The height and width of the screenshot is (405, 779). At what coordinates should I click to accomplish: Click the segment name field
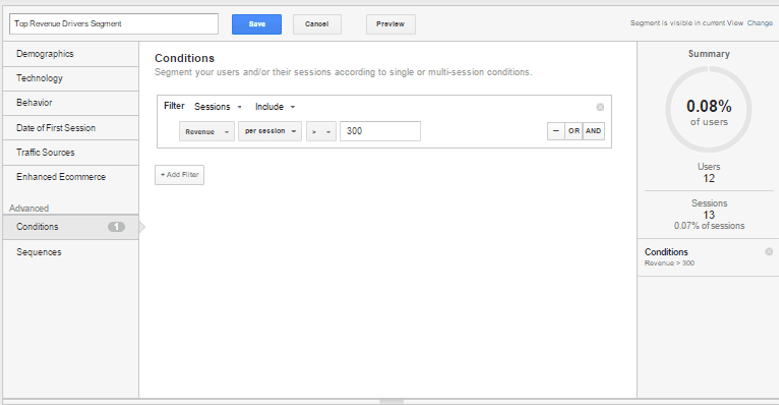pos(114,24)
